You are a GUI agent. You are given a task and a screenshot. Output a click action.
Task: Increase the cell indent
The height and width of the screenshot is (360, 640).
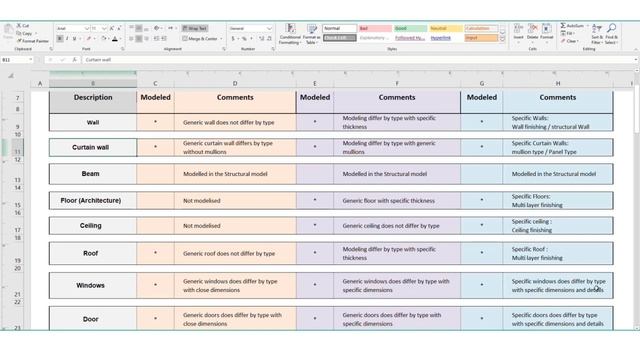pyautogui.click(x=164, y=39)
